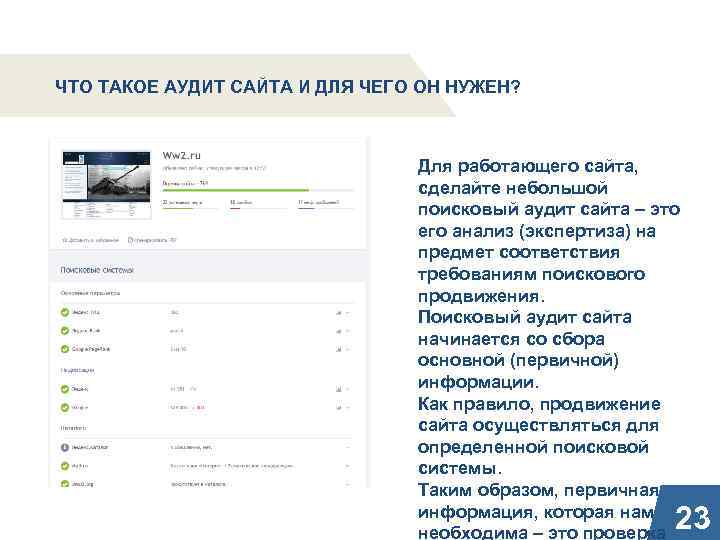Expand the Яндекс Ранг row details
Viewport: 720px width, 540px height.
(x=348, y=331)
